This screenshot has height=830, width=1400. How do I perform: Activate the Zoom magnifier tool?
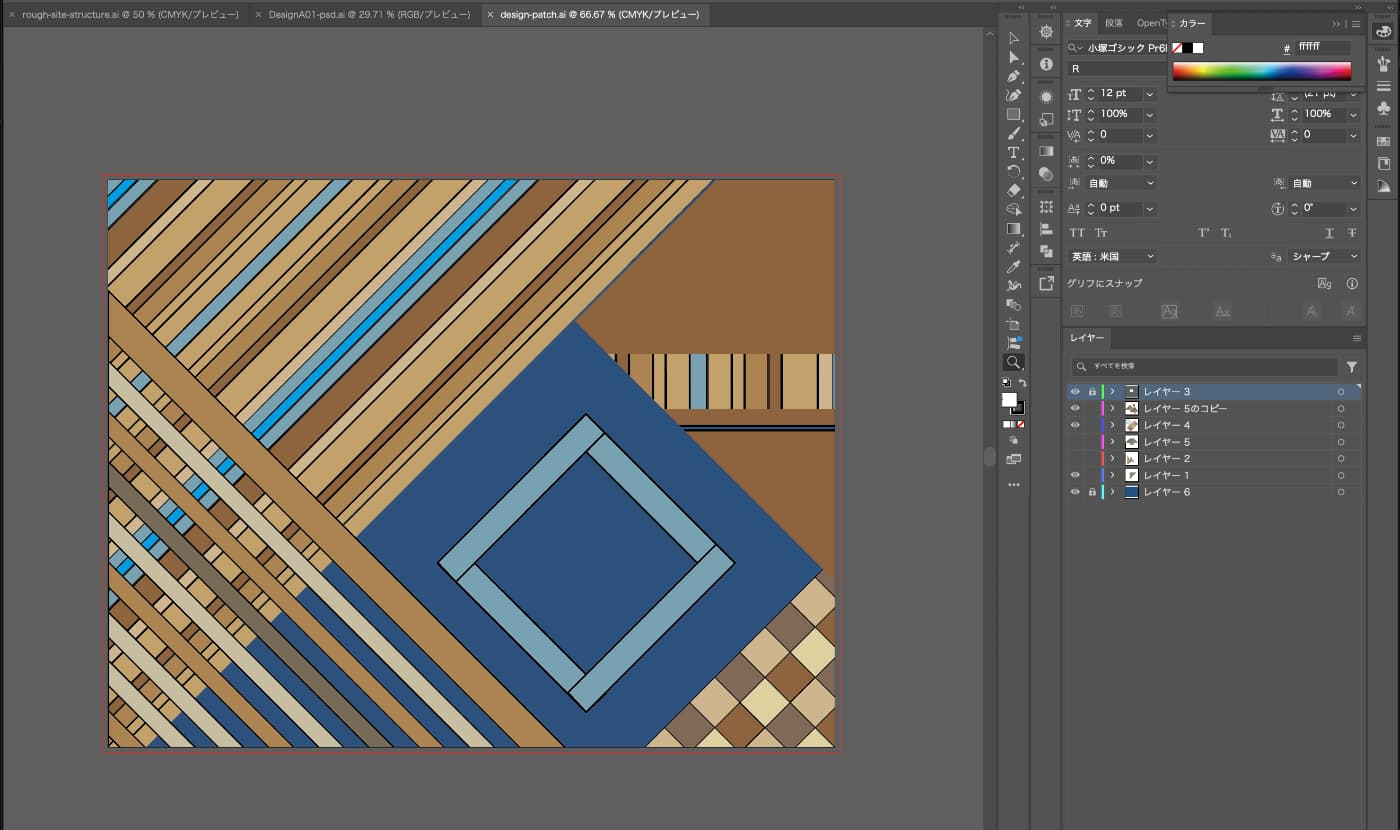coord(1013,362)
